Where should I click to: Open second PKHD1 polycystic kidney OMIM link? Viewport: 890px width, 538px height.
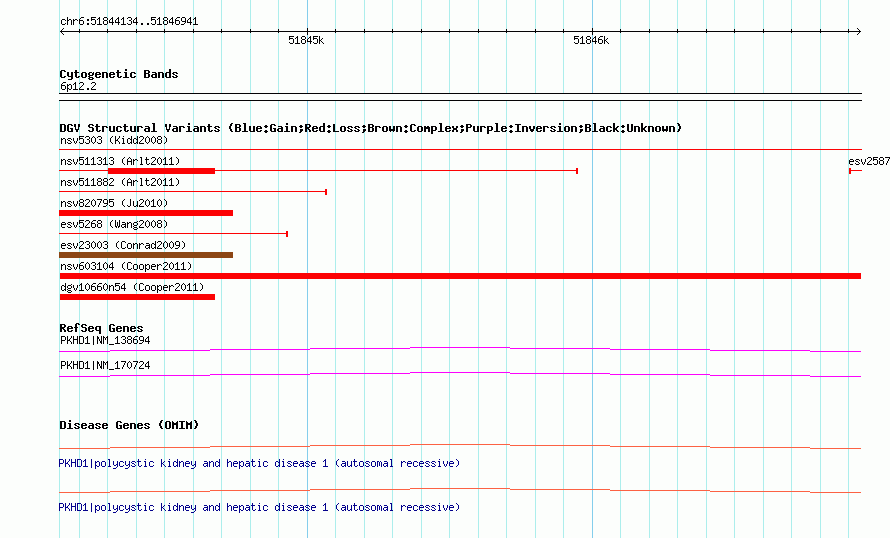coord(259,507)
